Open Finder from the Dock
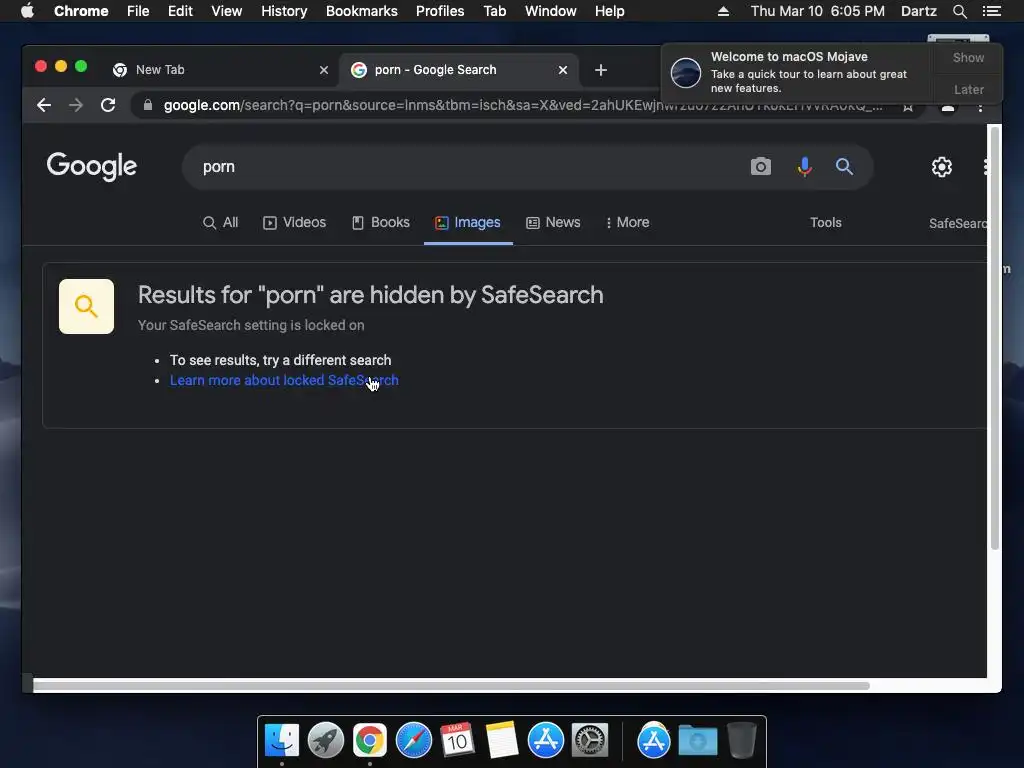1024x768 pixels. click(282, 740)
